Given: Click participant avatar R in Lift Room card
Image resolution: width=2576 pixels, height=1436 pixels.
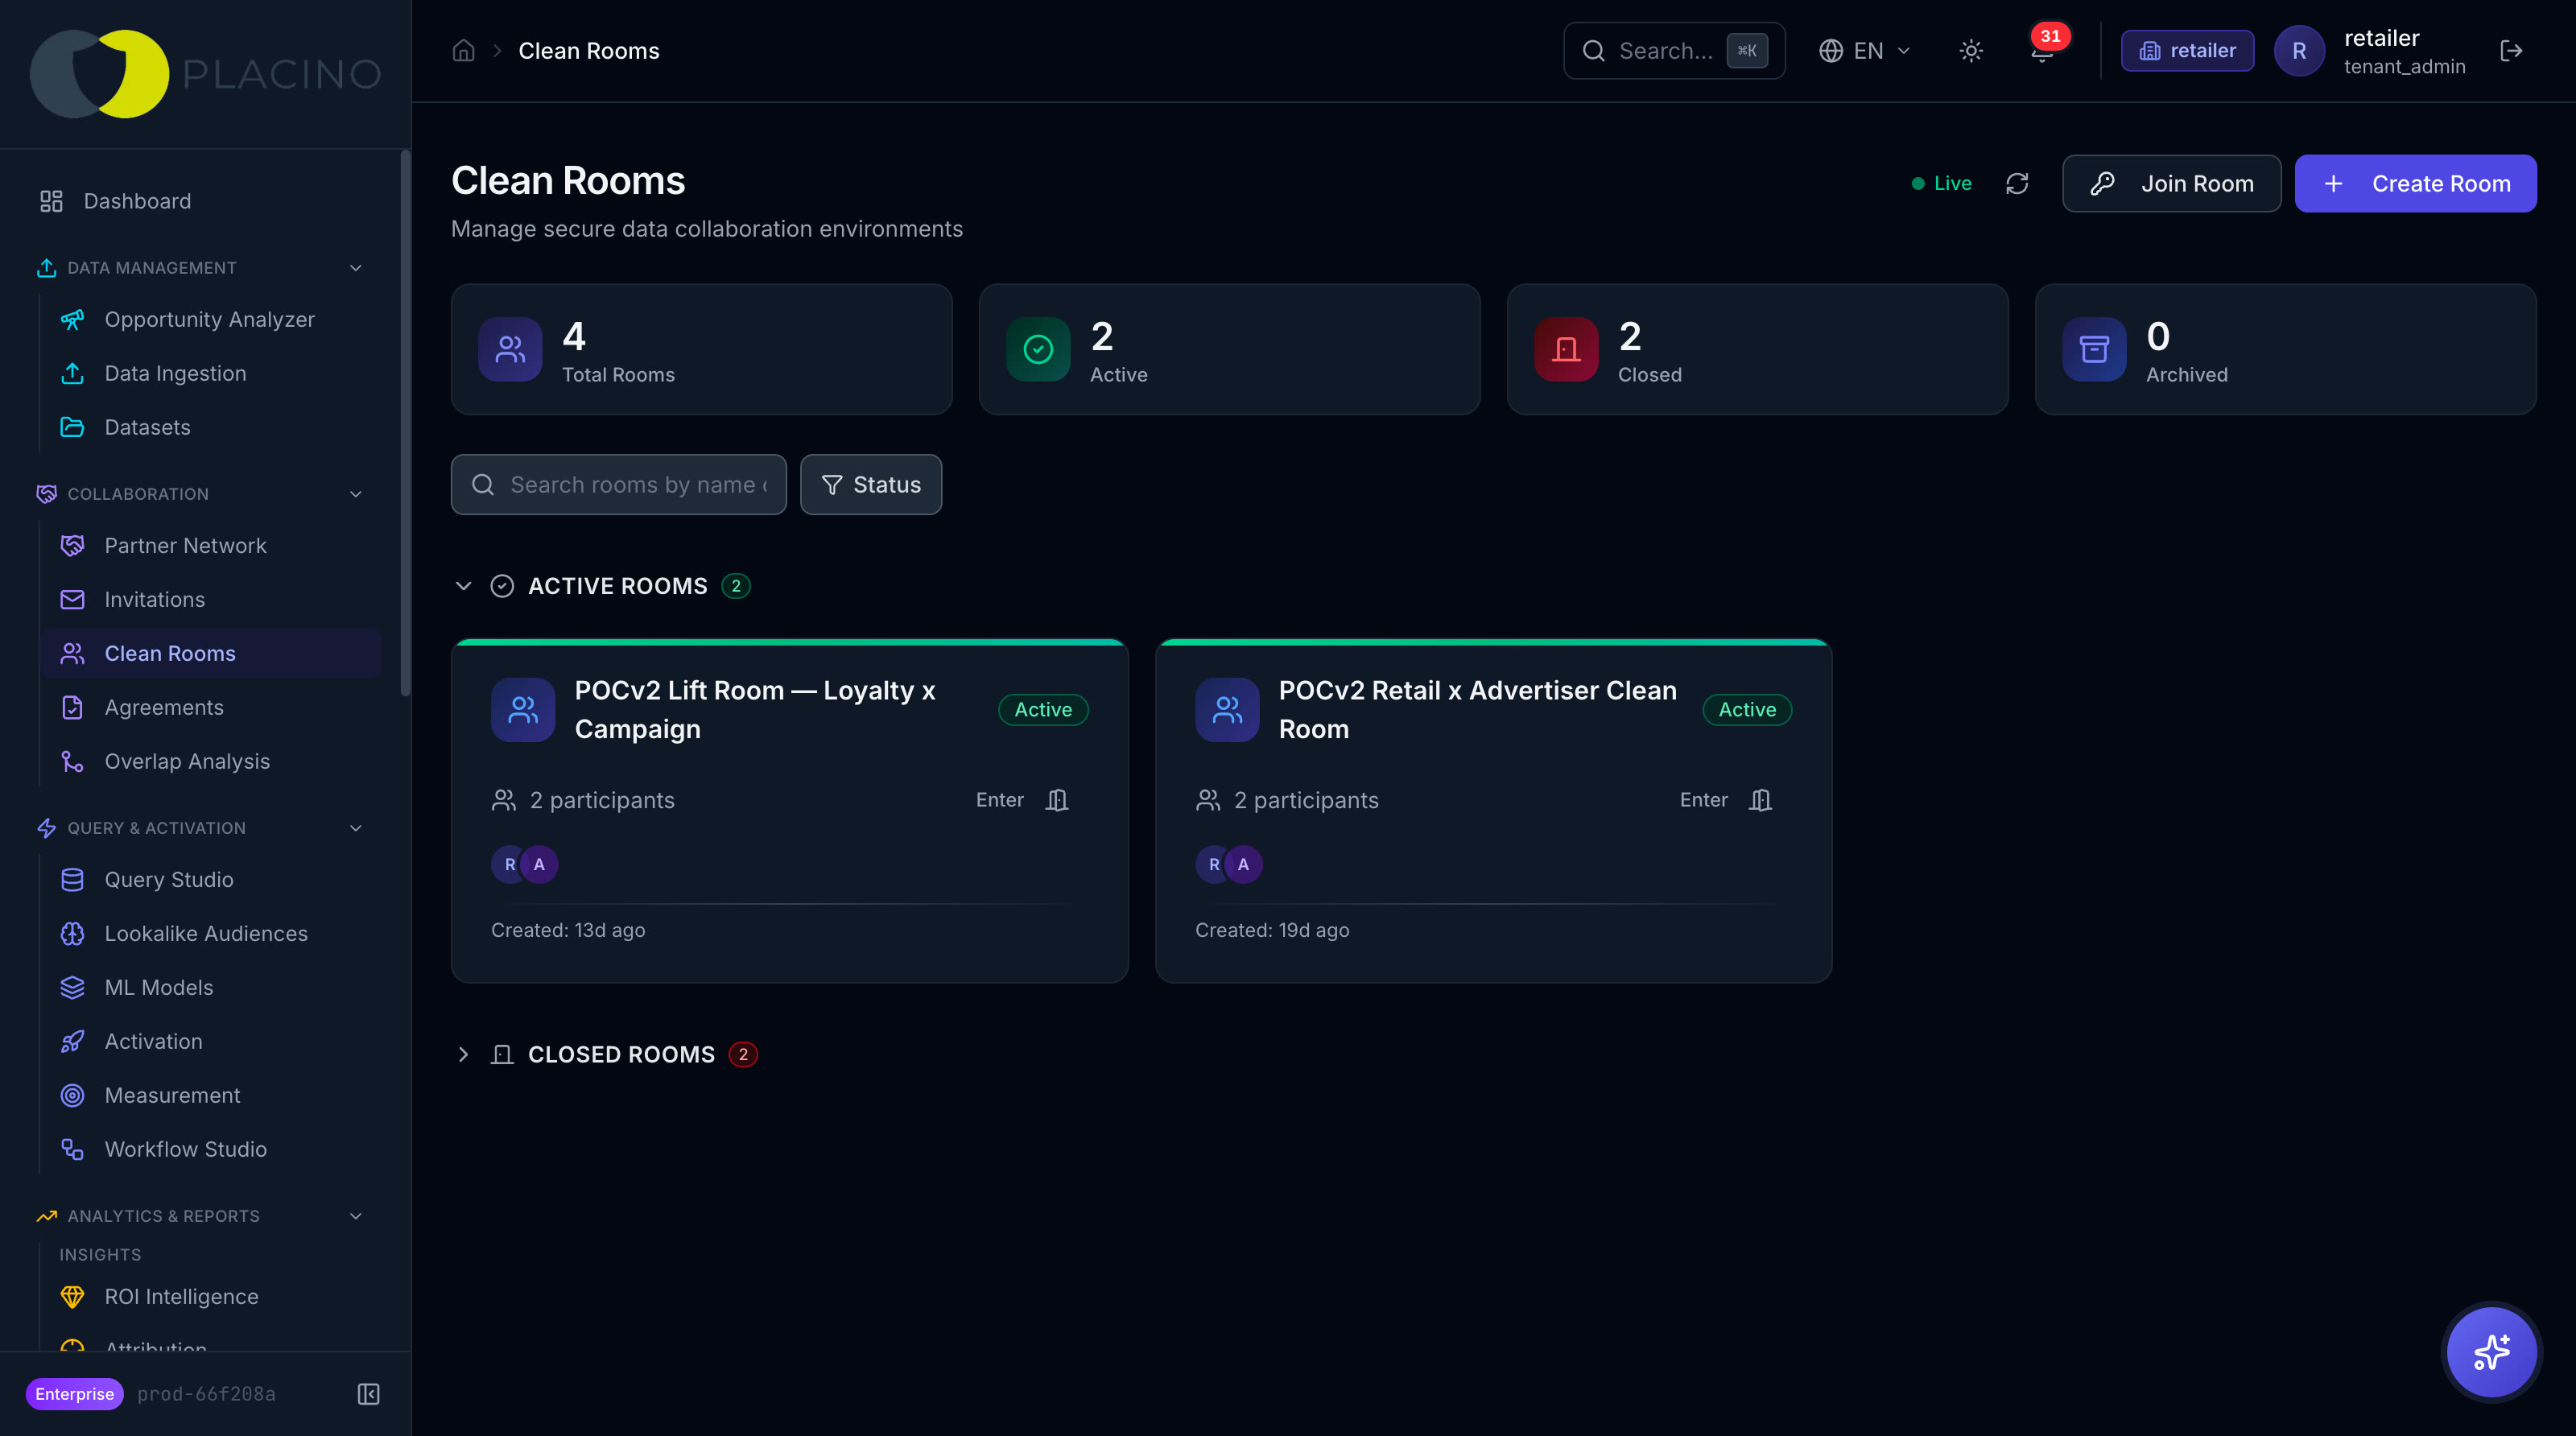Looking at the screenshot, I should click(x=509, y=864).
